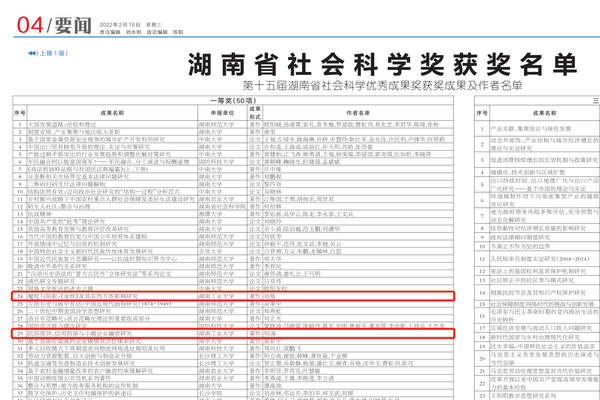
Task: Click right table row 17 '区域经济发展与流动人口收入问题研究'
Action: pyautogui.click(x=541, y=328)
